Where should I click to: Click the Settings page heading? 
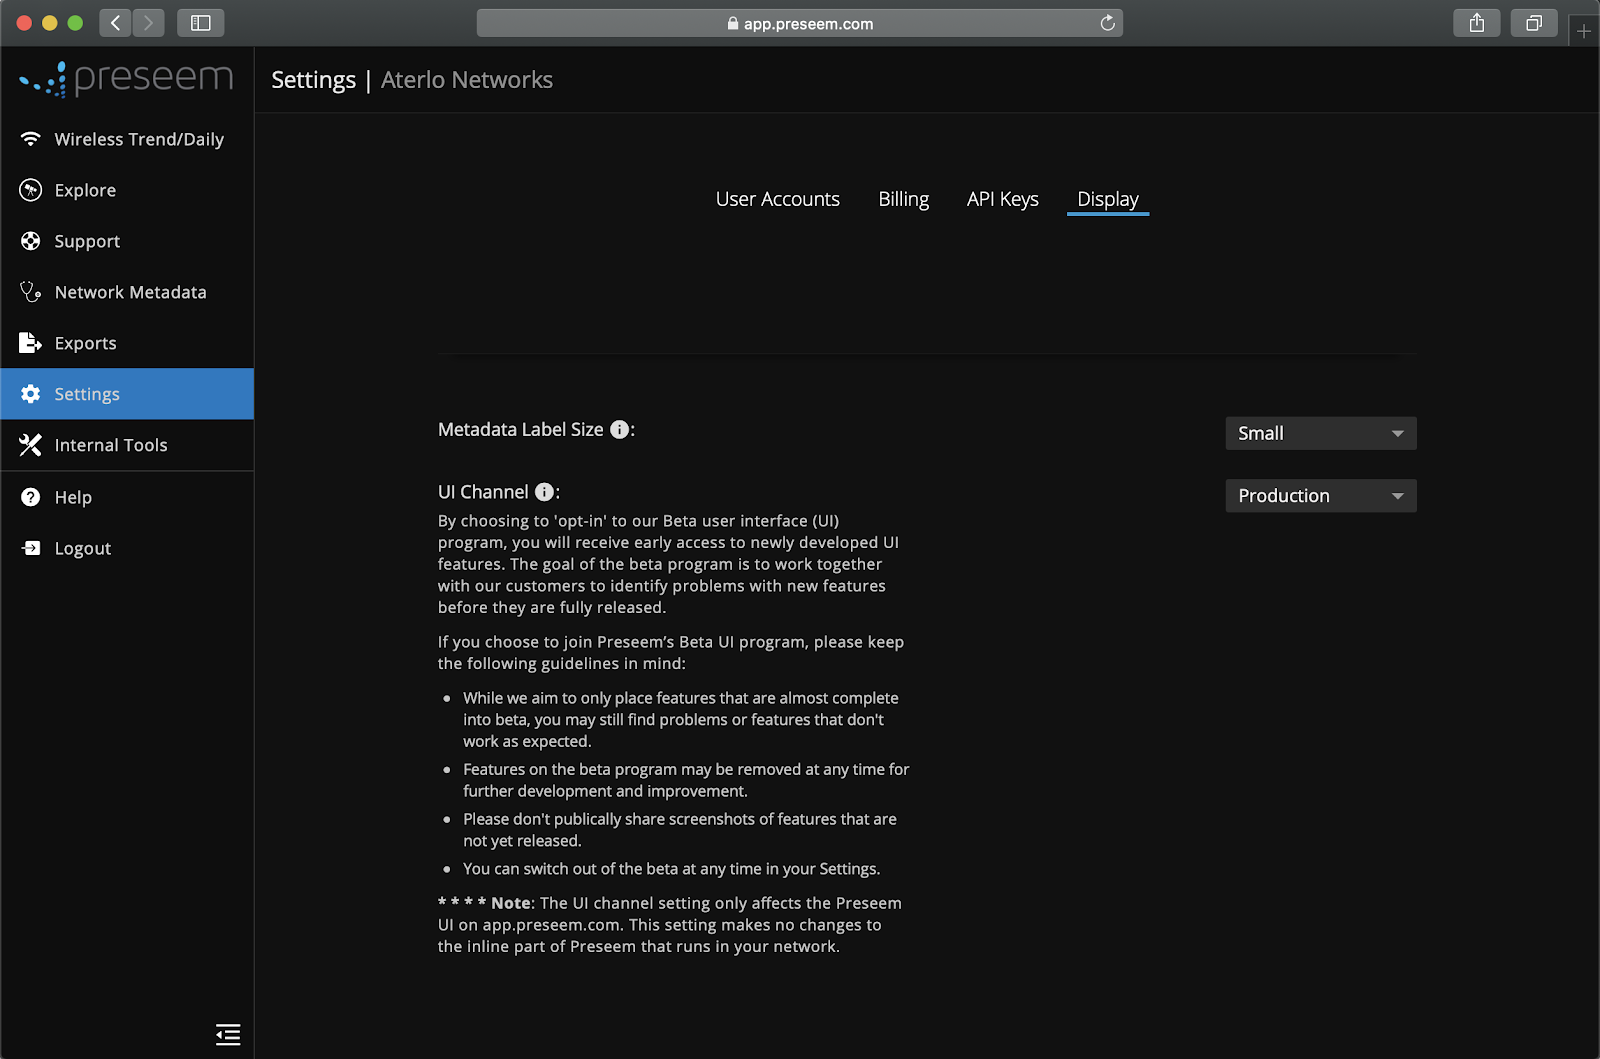(313, 80)
